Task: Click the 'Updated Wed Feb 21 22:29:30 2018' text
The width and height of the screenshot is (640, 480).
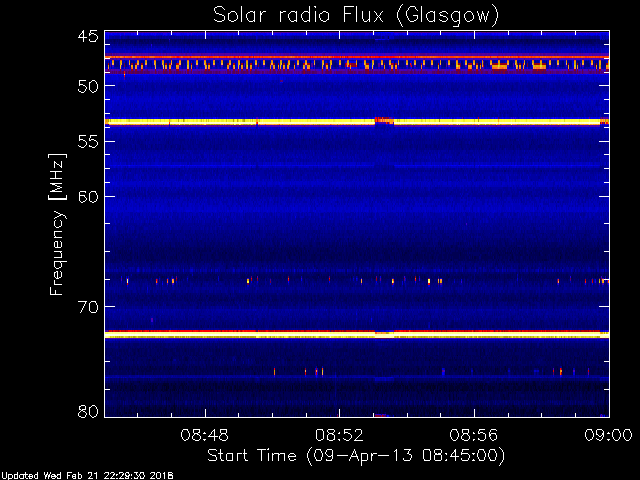Action: [87, 476]
